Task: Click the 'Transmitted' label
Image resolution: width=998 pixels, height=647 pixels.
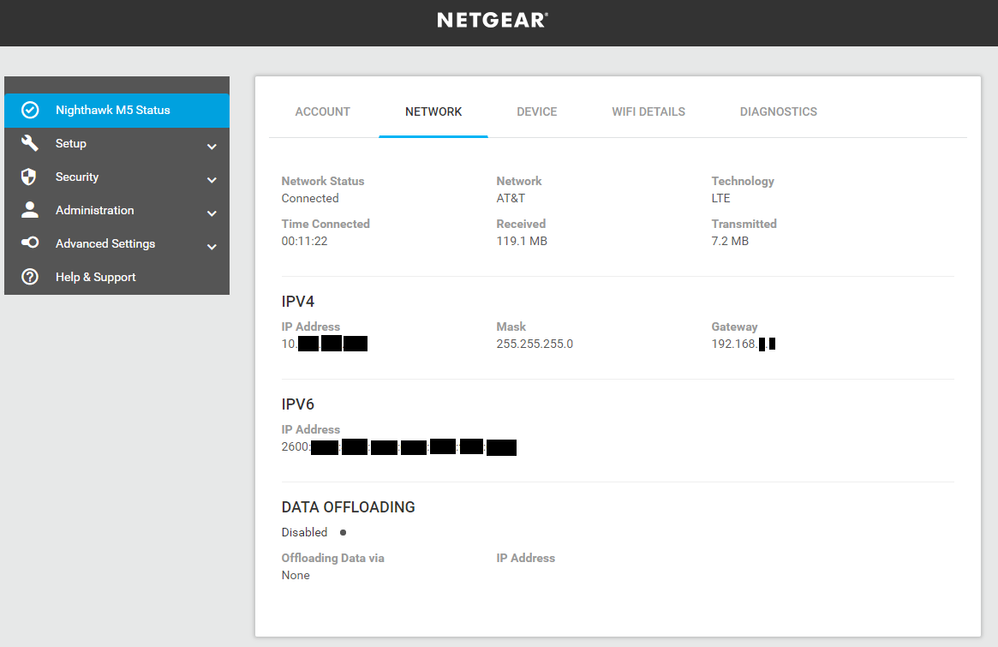Action: coord(744,224)
